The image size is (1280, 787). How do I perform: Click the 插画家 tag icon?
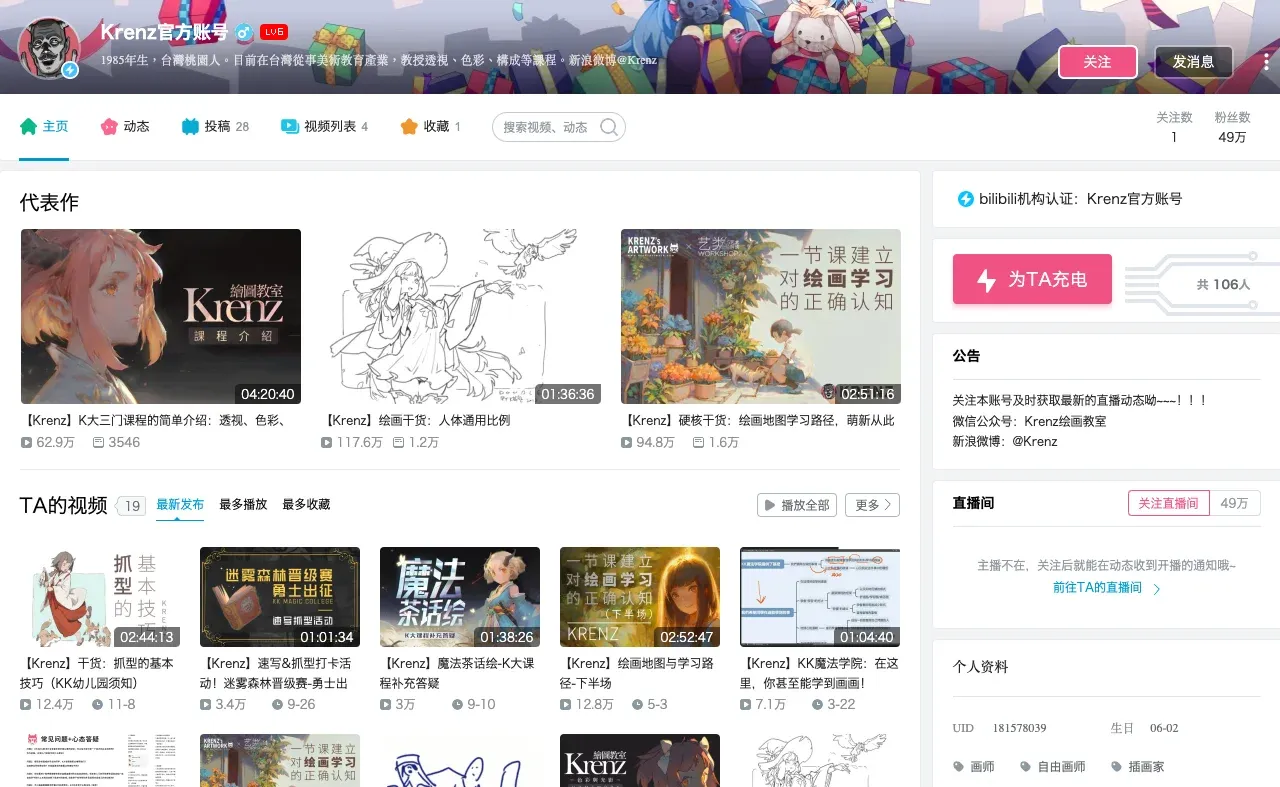[1116, 767]
